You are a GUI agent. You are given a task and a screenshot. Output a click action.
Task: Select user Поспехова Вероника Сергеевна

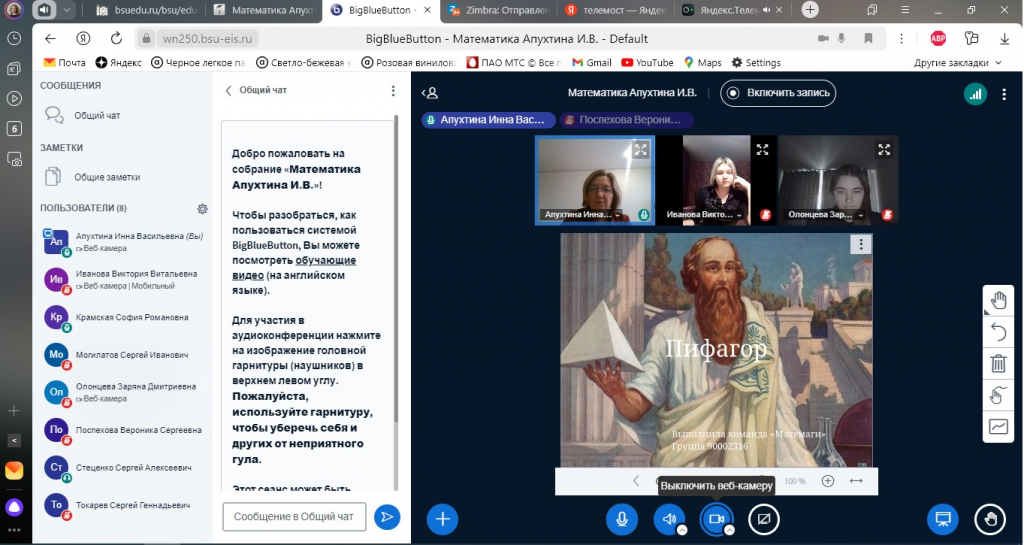tap(124, 430)
